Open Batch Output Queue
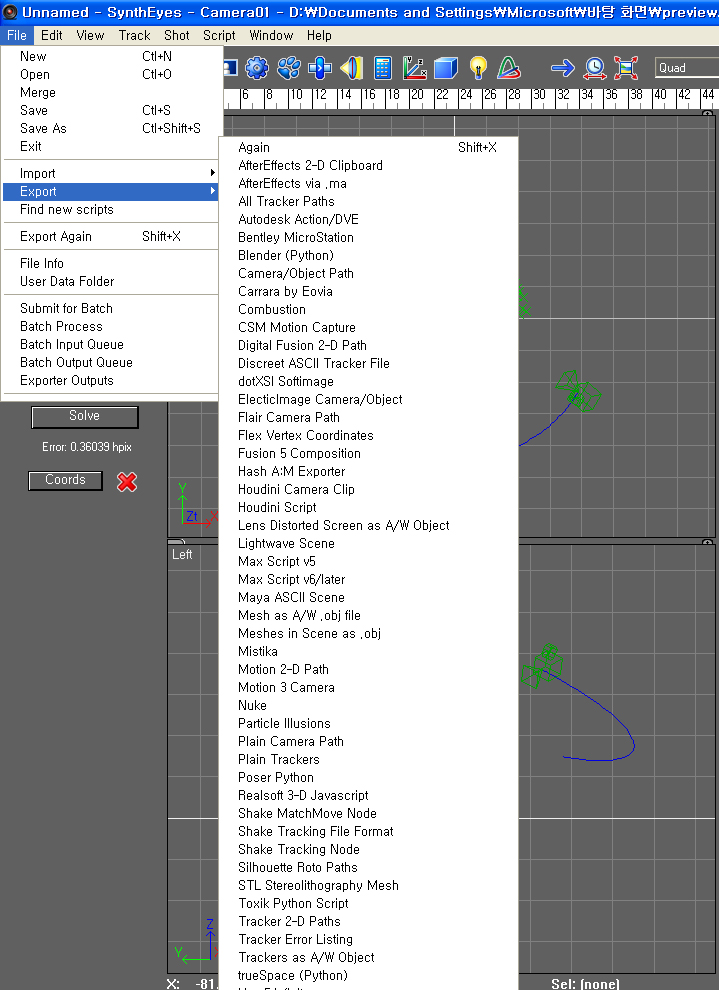 coord(110,362)
